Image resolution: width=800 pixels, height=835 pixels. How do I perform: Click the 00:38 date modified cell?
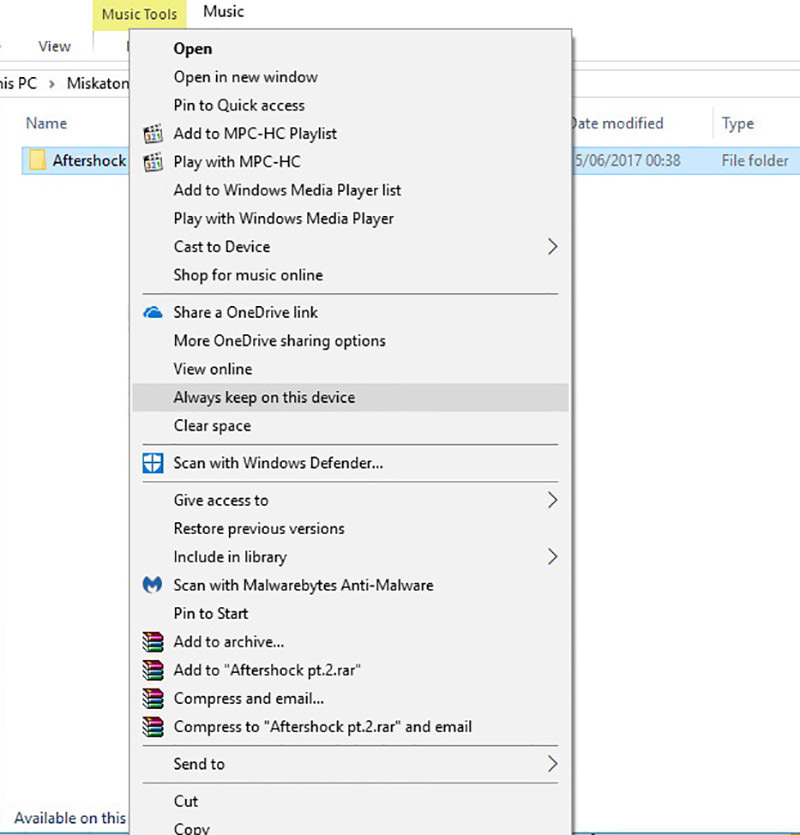[x=627, y=161]
